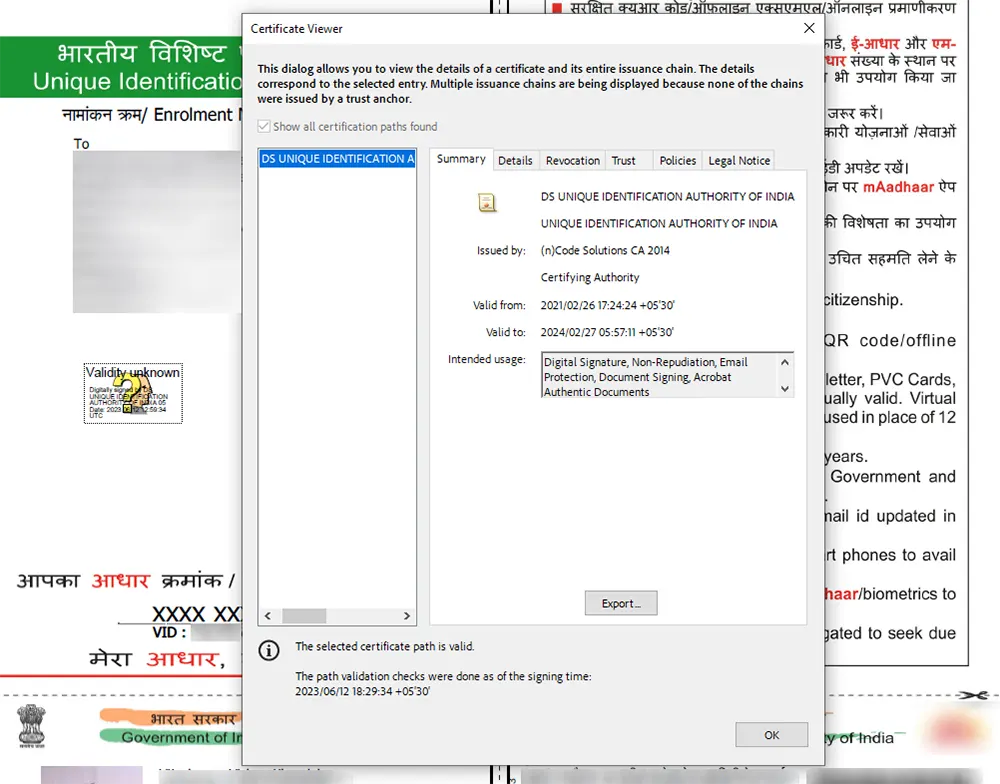Click the information icon beside path validity
Image resolution: width=1000 pixels, height=784 pixels.
click(x=268, y=650)
